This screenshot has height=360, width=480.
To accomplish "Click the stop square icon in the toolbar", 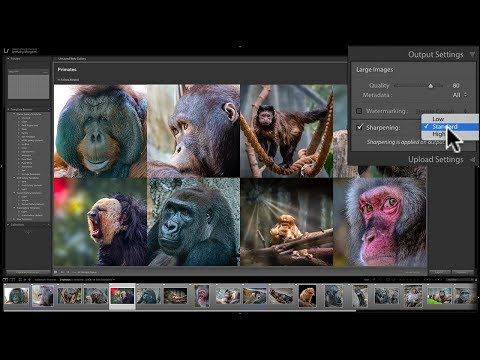I will click(56, 272).
